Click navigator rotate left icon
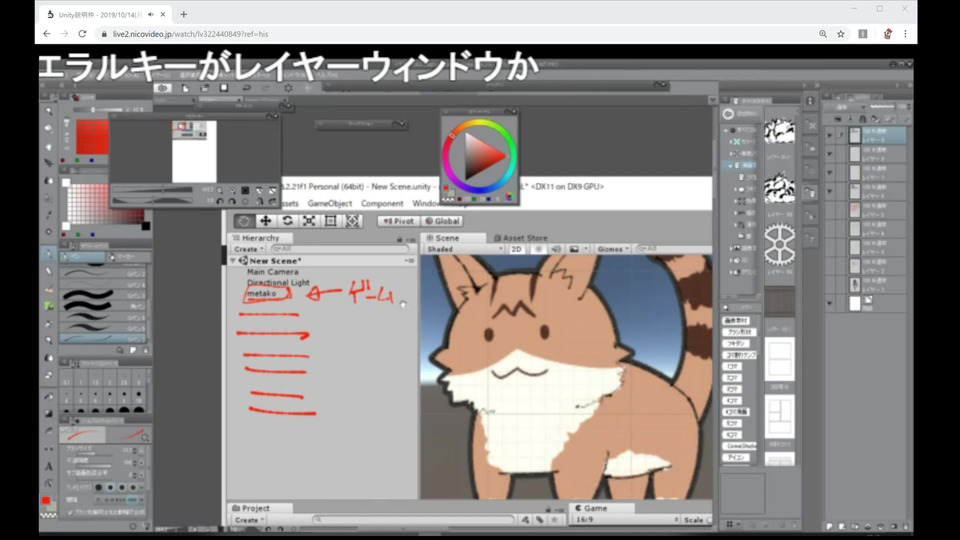The height and width of the screenshot is (540, 960). point(220,201)
